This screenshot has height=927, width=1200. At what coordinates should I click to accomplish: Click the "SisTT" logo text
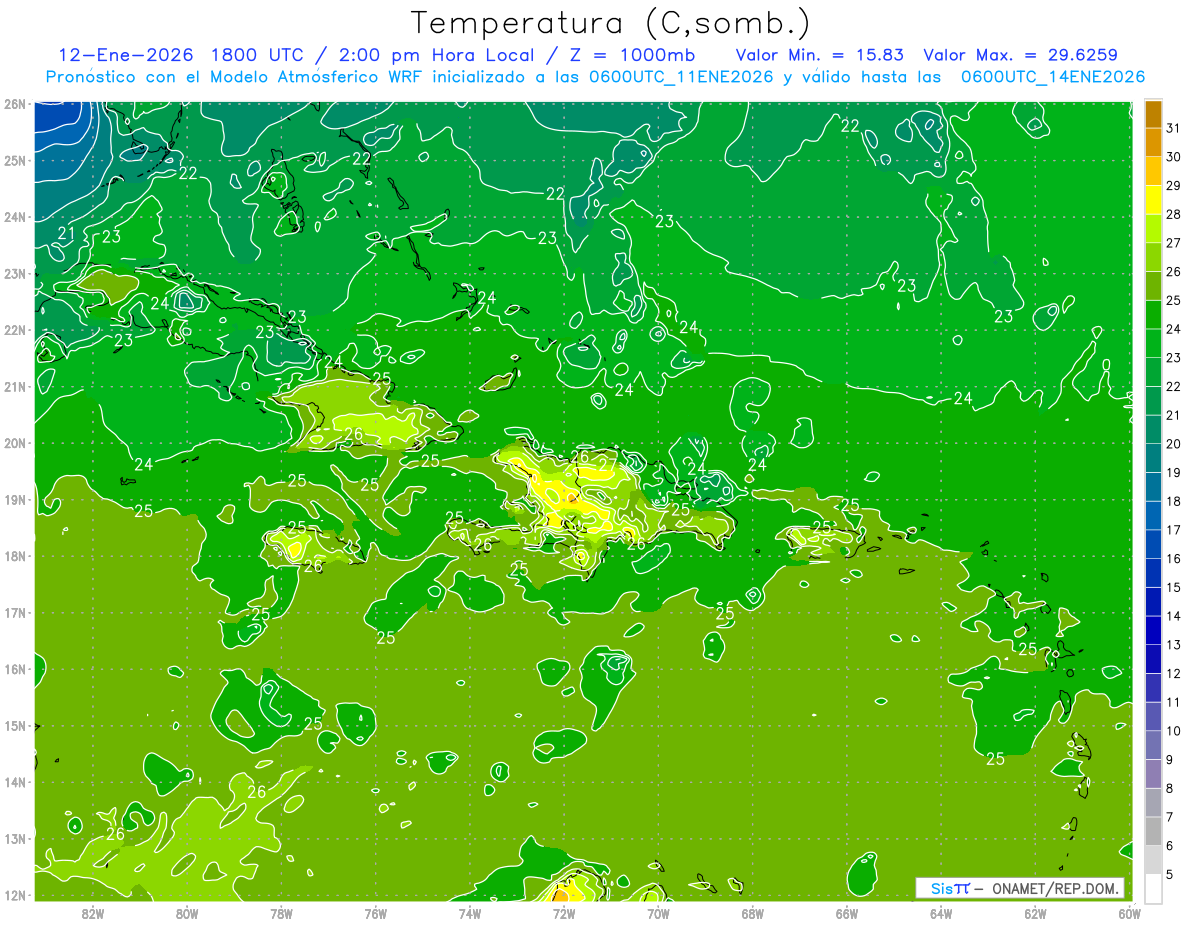pyautogui.click(x=949, y=888)
